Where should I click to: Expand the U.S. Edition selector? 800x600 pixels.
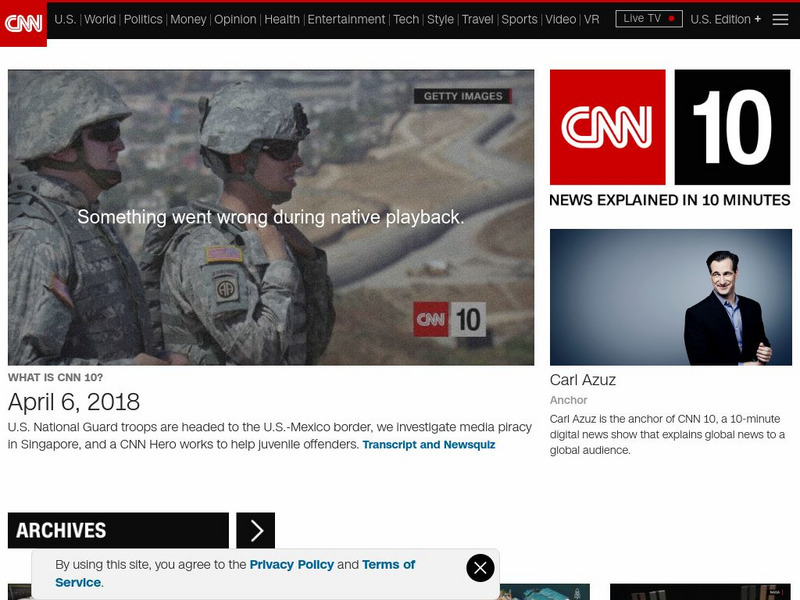[x=726, y=19]
